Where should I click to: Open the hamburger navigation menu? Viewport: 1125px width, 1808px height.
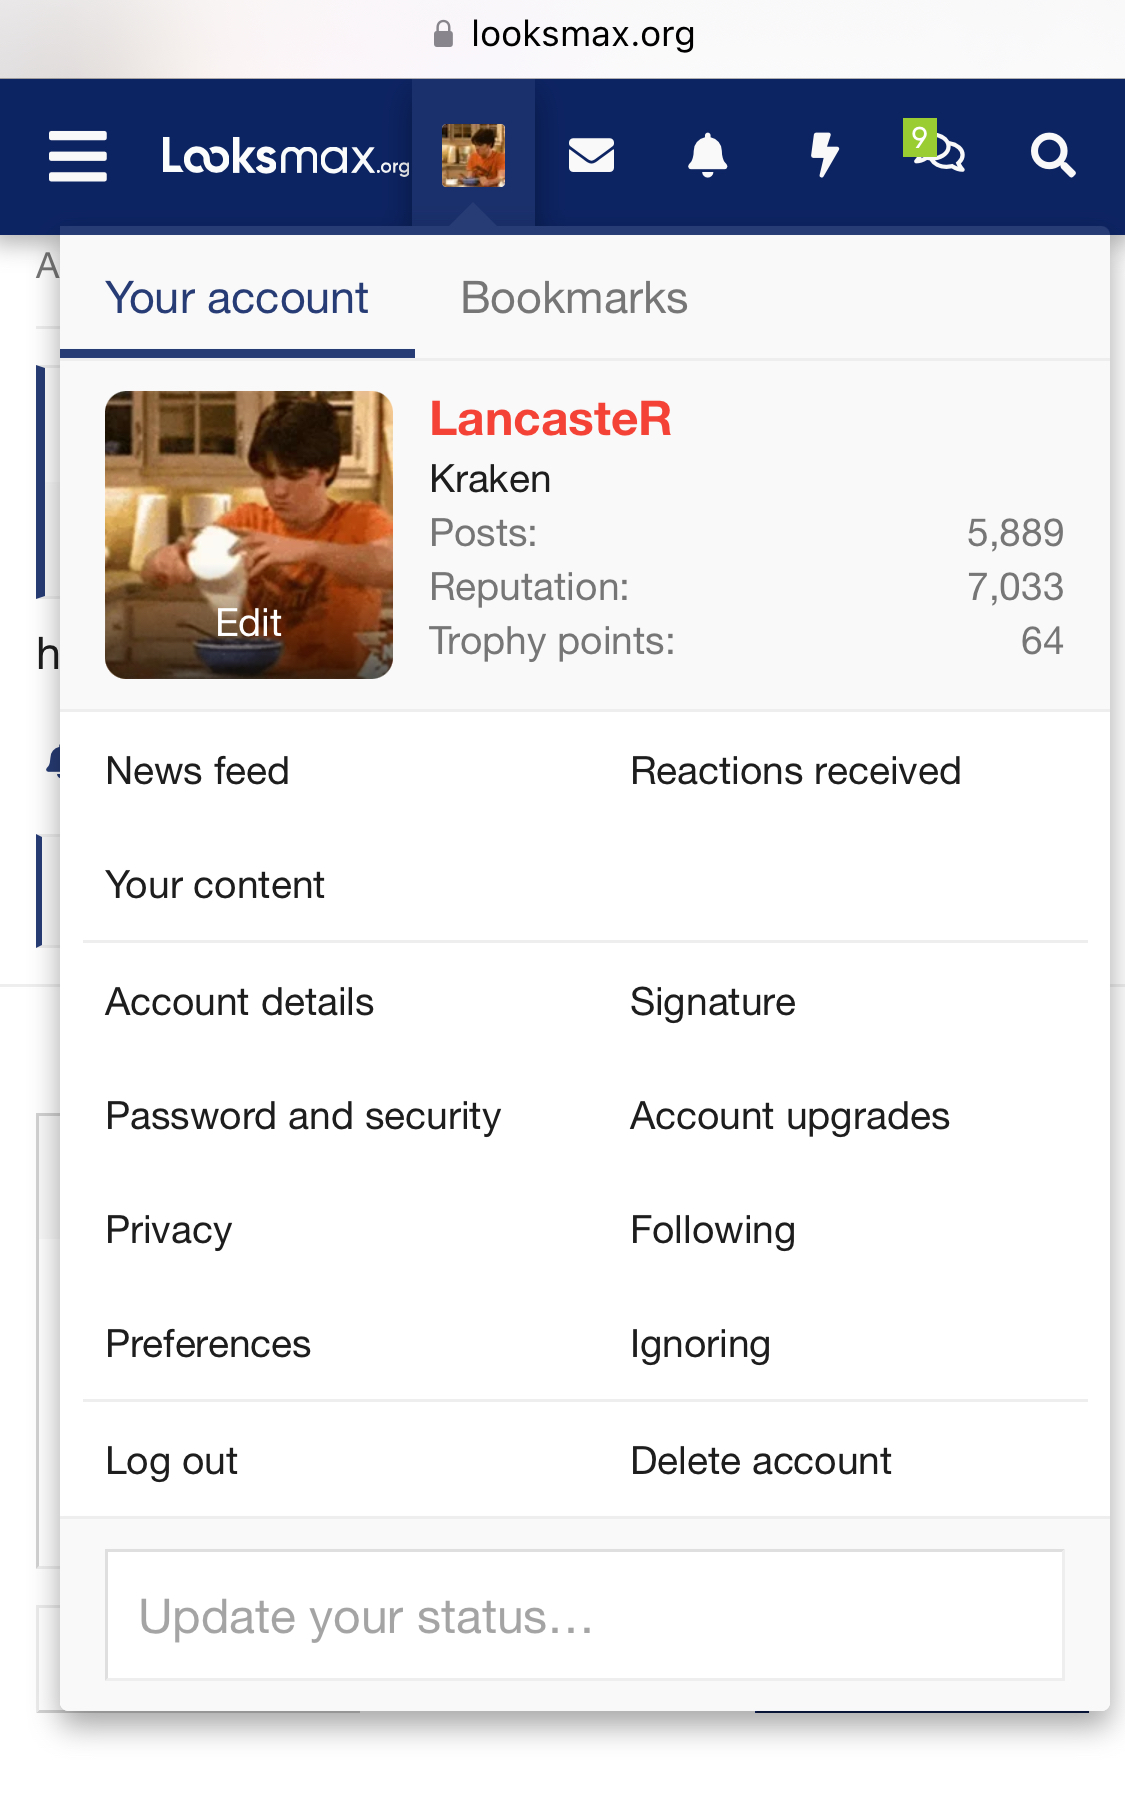point(78,156)
